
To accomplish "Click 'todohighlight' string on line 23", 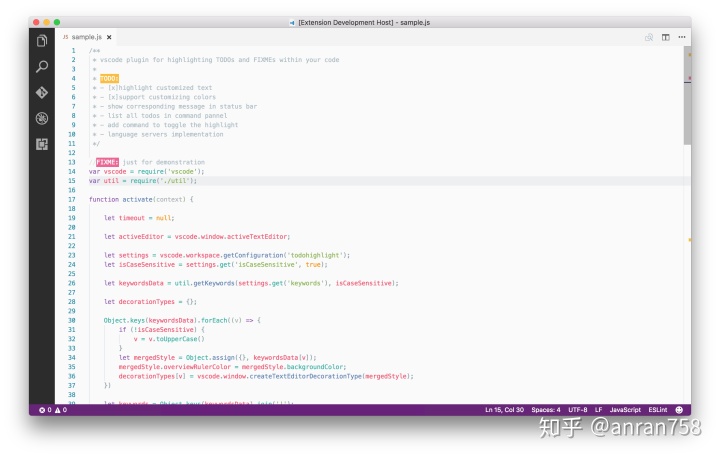I will pos(315,255).
